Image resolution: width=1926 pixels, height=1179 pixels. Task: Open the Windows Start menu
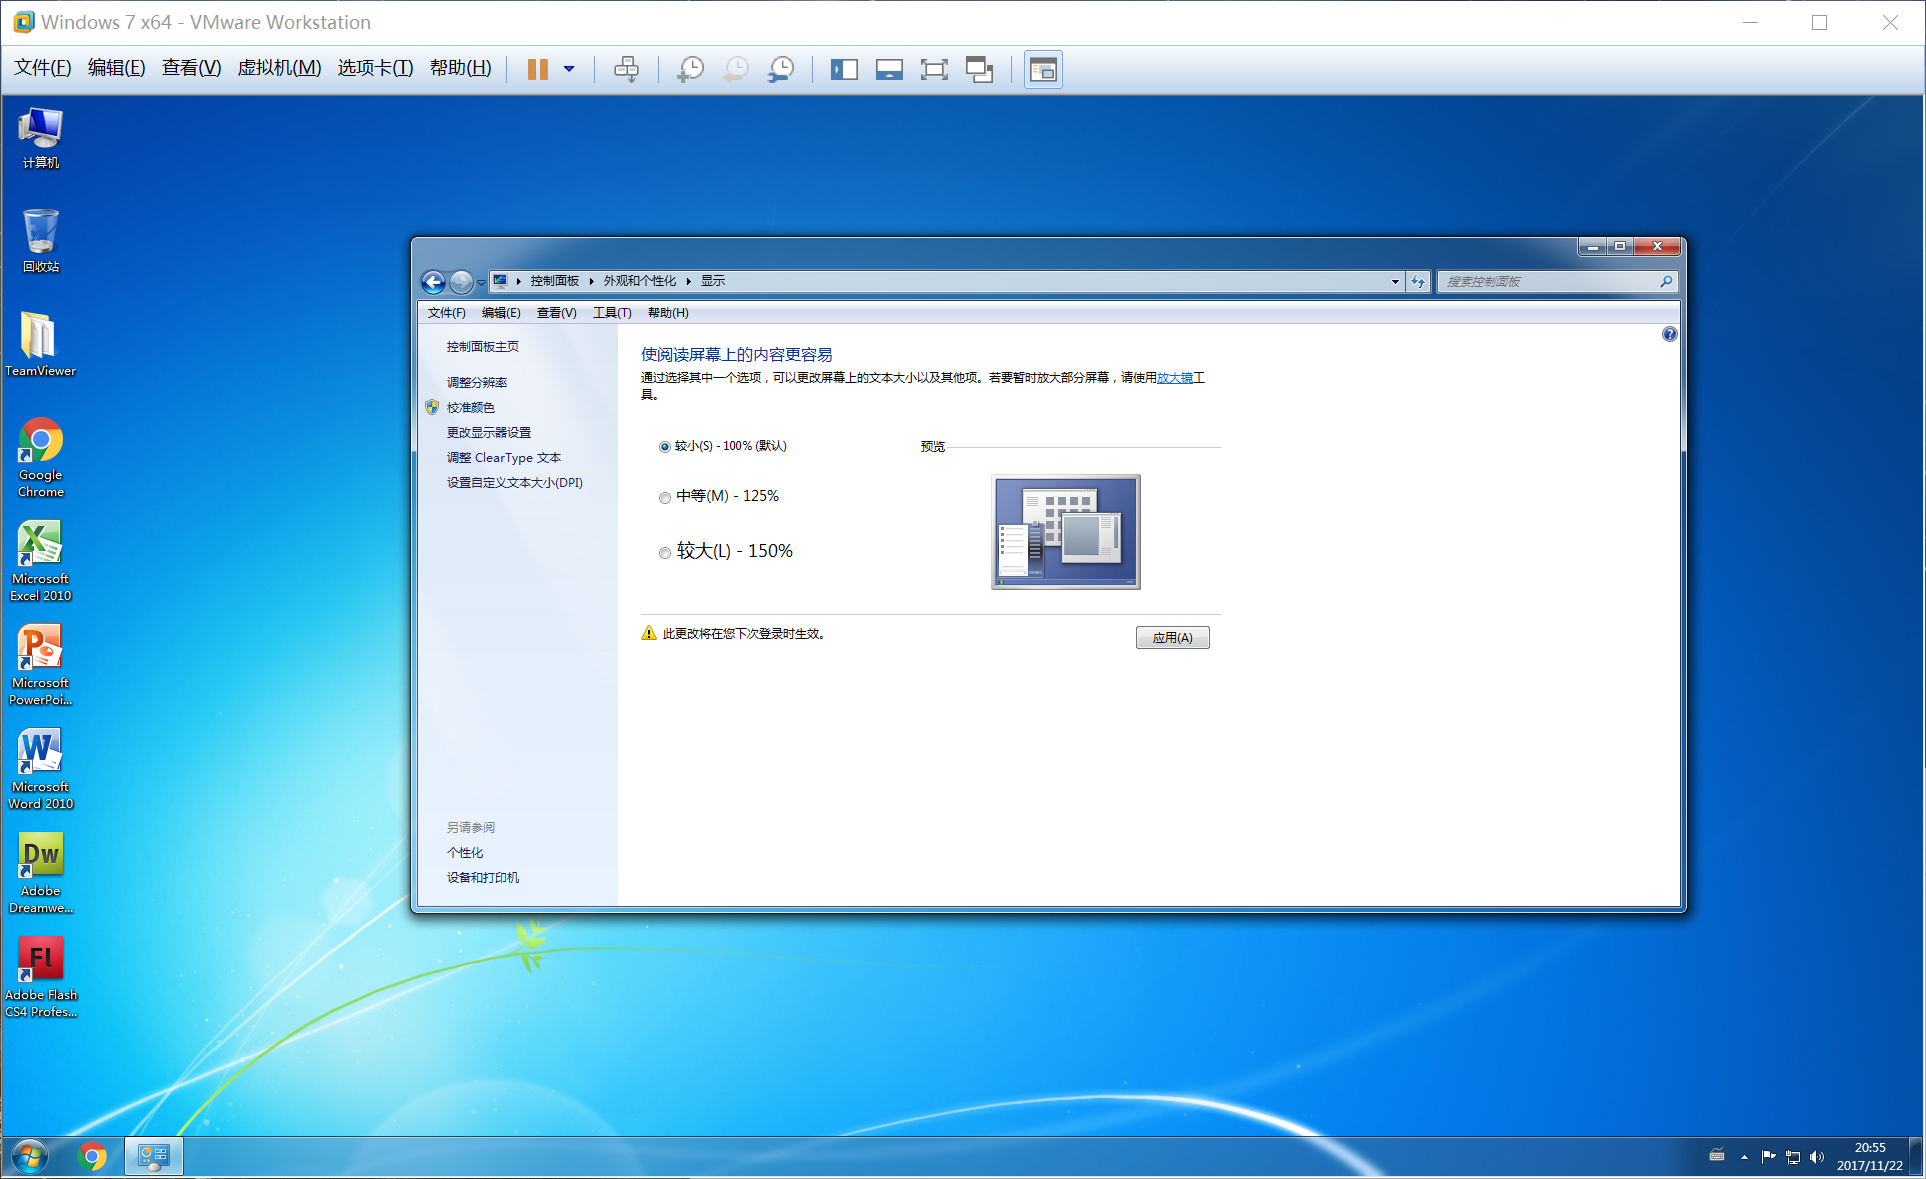(x=29, y=1157)
